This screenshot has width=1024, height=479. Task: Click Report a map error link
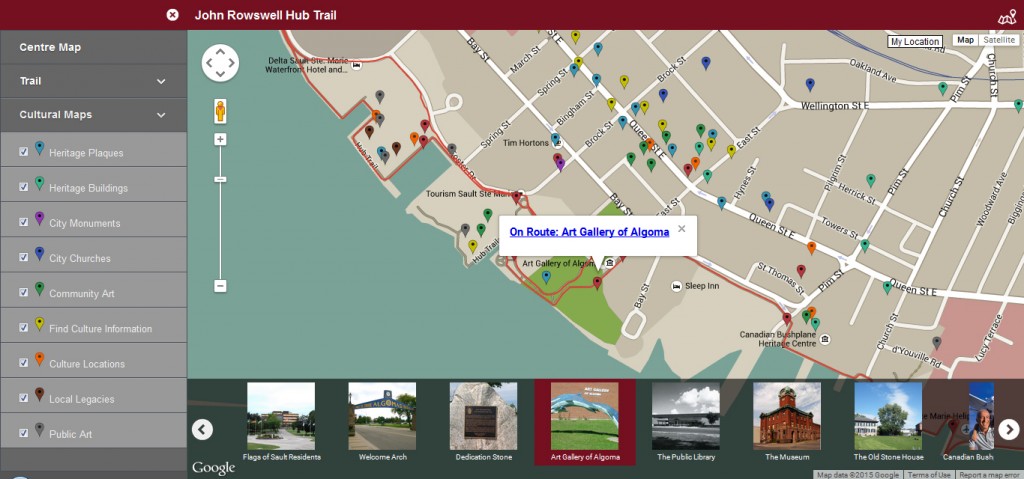coord(989,475)
